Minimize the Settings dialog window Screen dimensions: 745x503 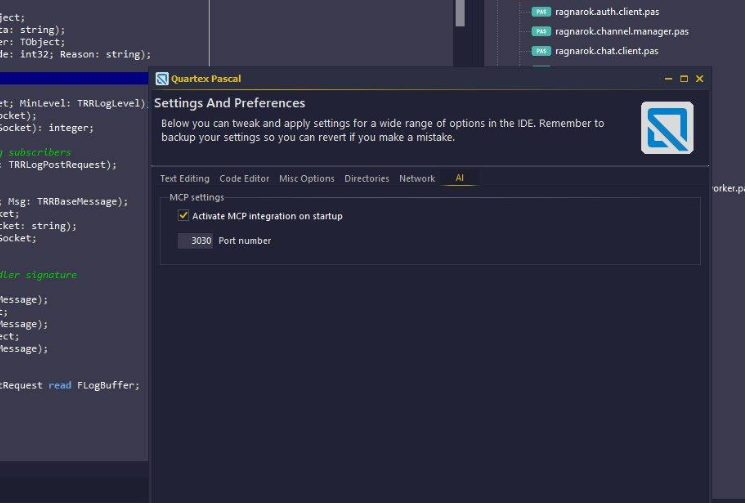[x=669, y=79]
